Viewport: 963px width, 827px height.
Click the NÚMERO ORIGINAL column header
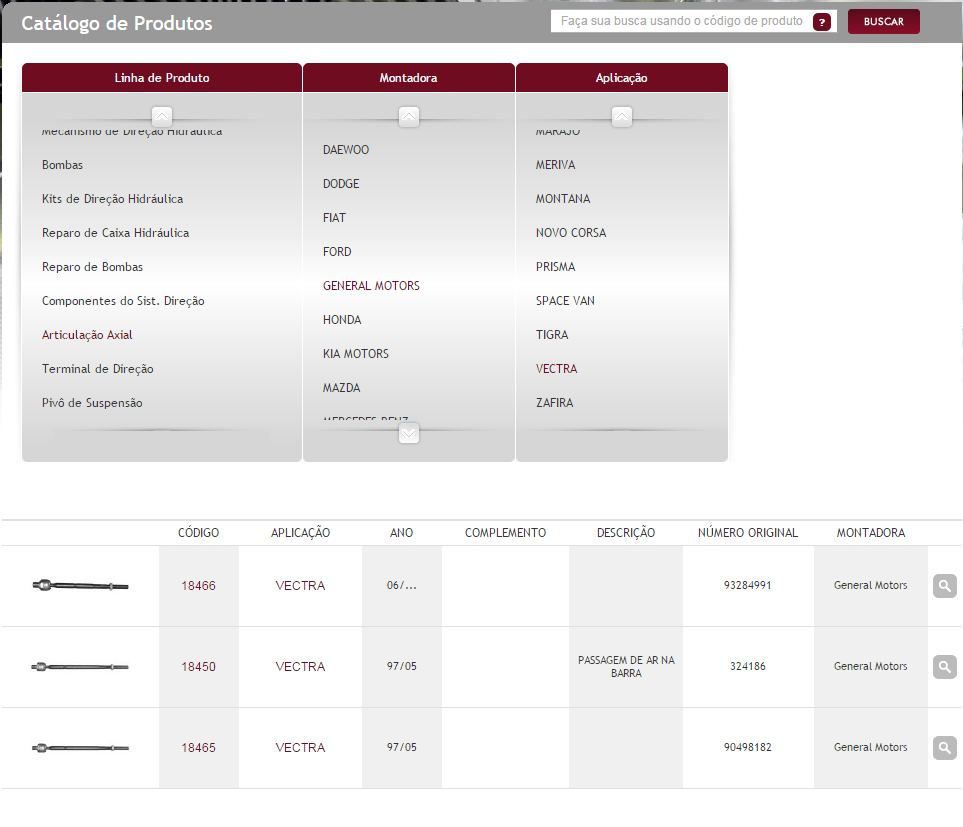[747, 533]
